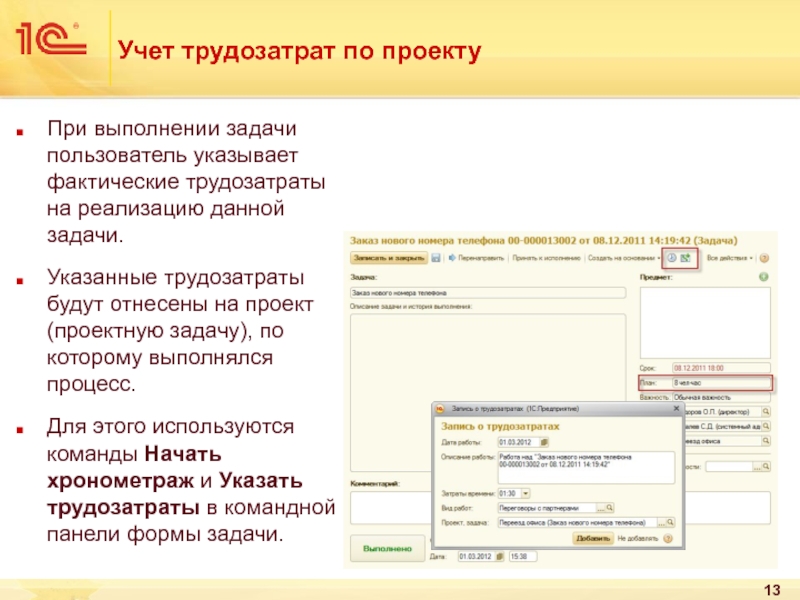Click magnifier icon in Вид работ field
The image size is (800, 600).
coord(610,508)
